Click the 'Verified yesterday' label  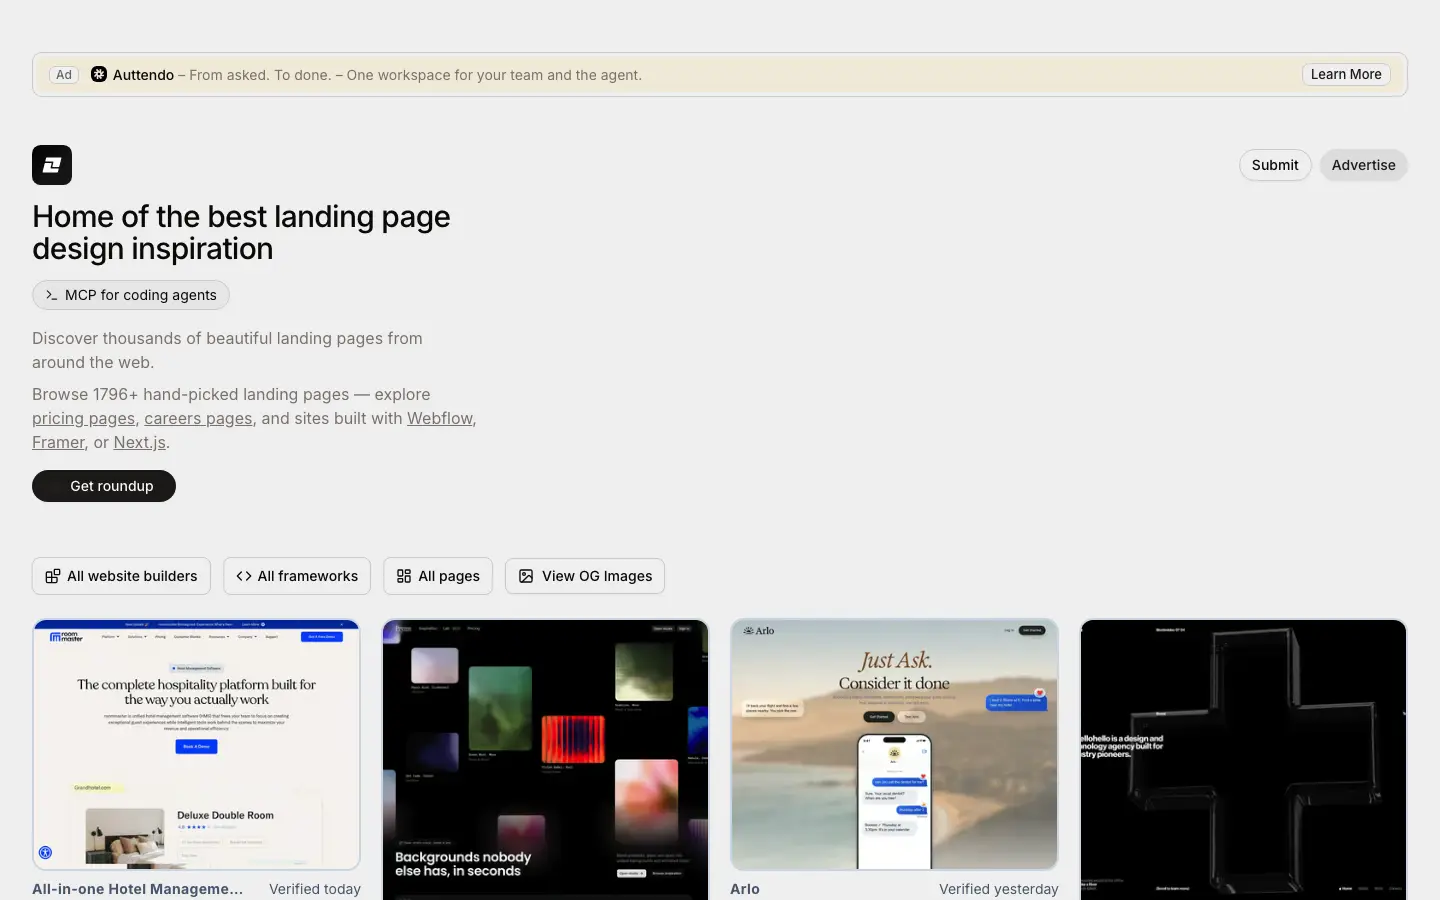pos(999,889)
